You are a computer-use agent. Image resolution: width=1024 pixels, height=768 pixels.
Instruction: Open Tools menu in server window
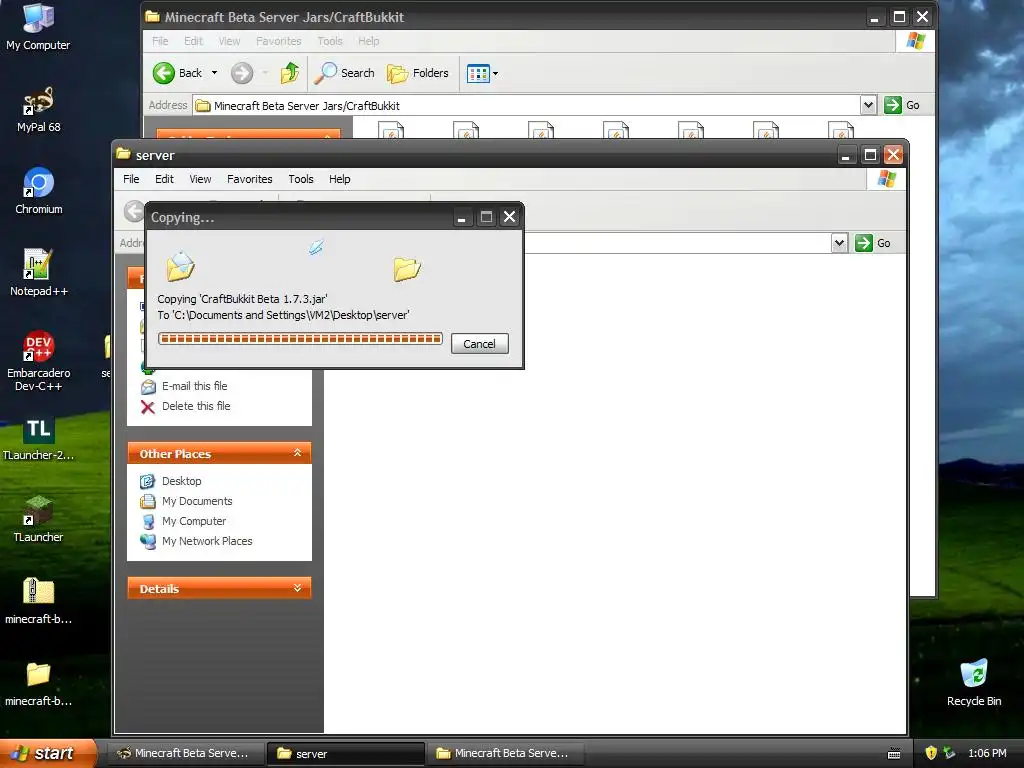(x=300, y=179)
